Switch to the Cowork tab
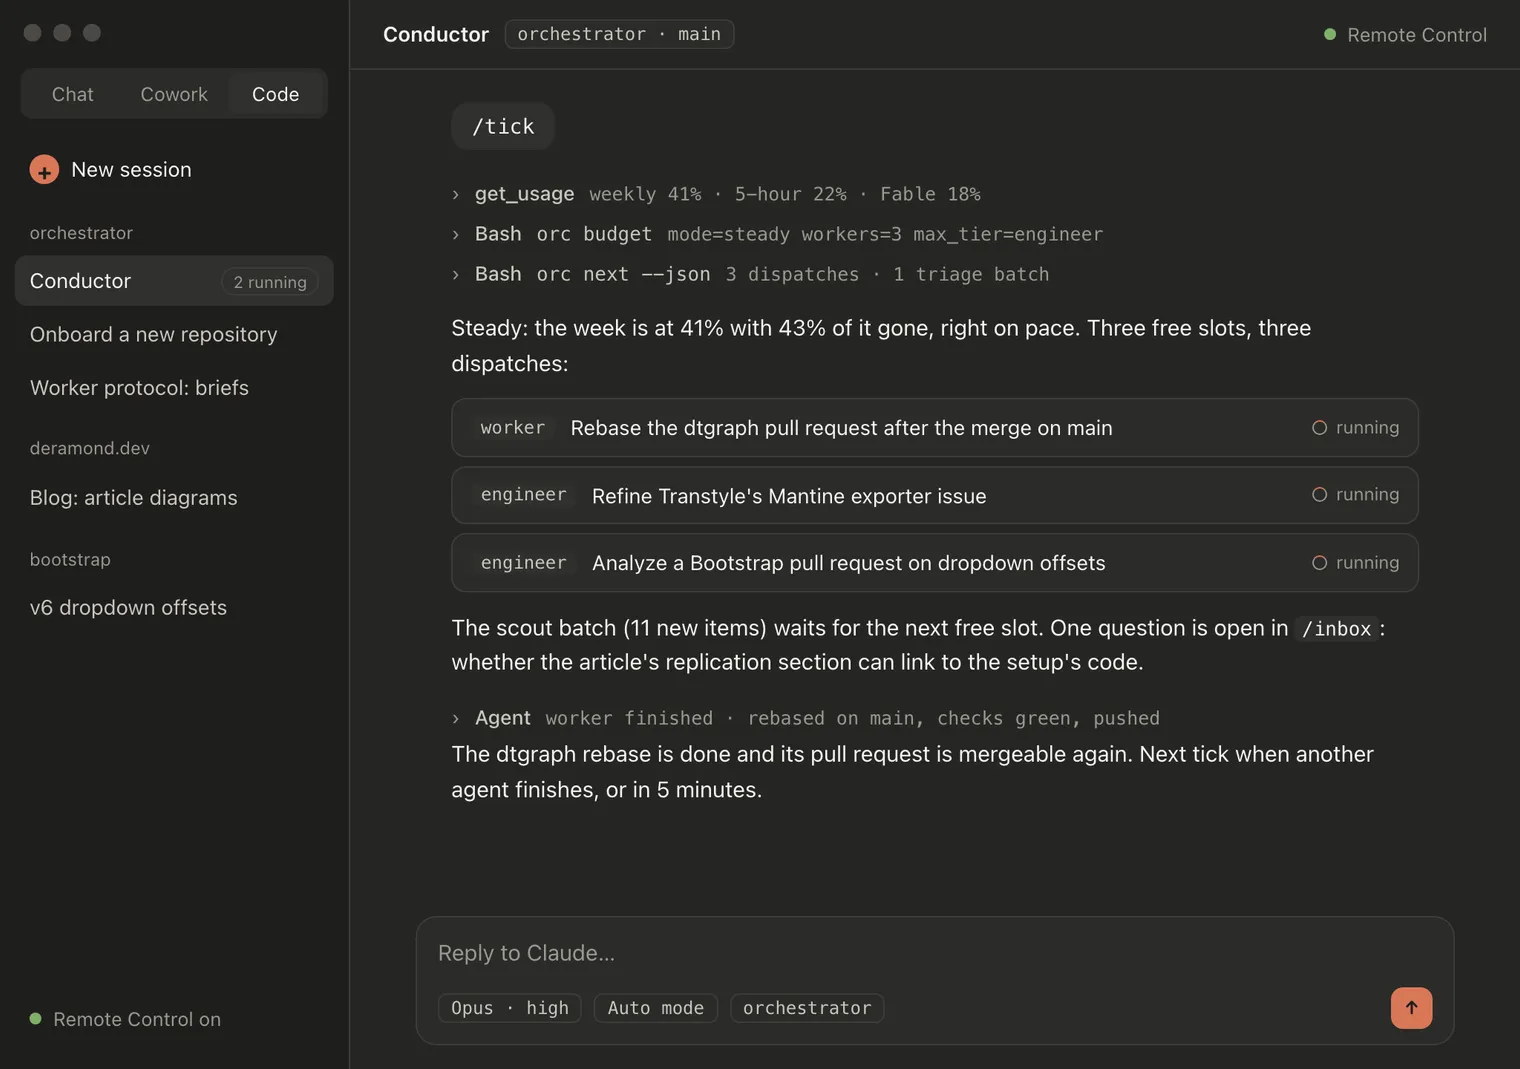 pyautogui.click(x=174, y=94)
